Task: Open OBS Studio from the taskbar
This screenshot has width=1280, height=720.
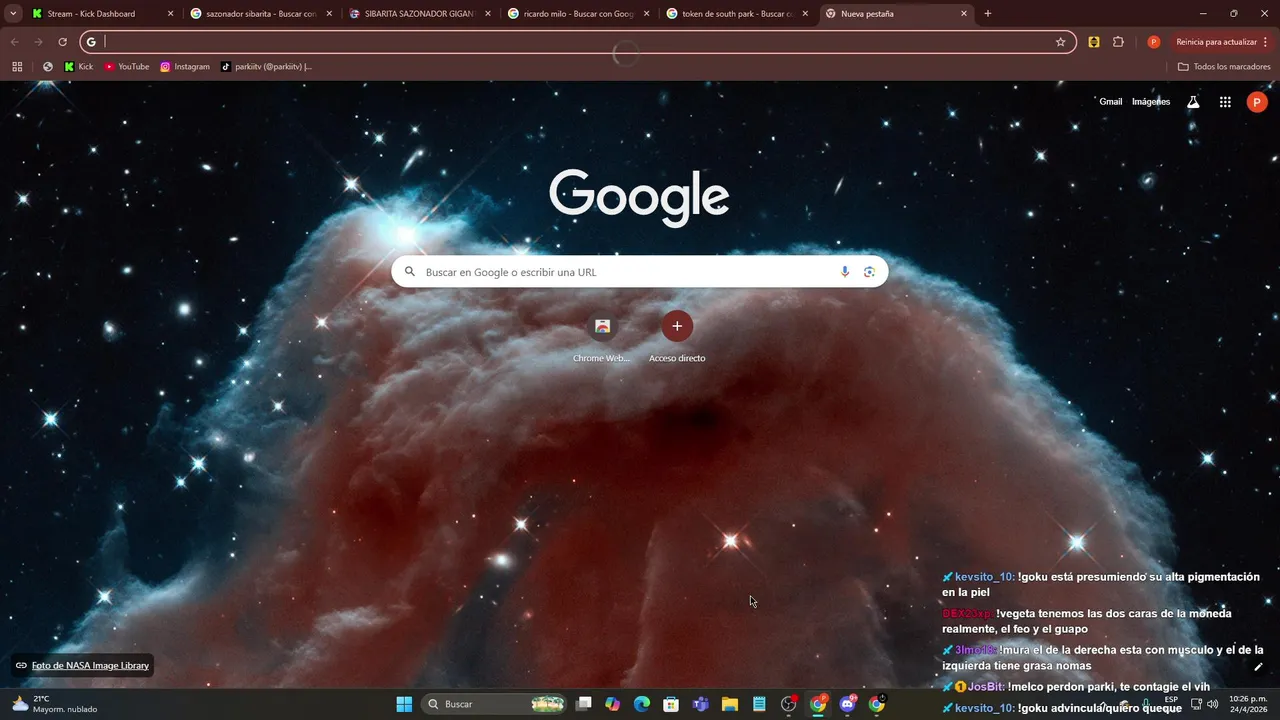Action: (789, 704)
